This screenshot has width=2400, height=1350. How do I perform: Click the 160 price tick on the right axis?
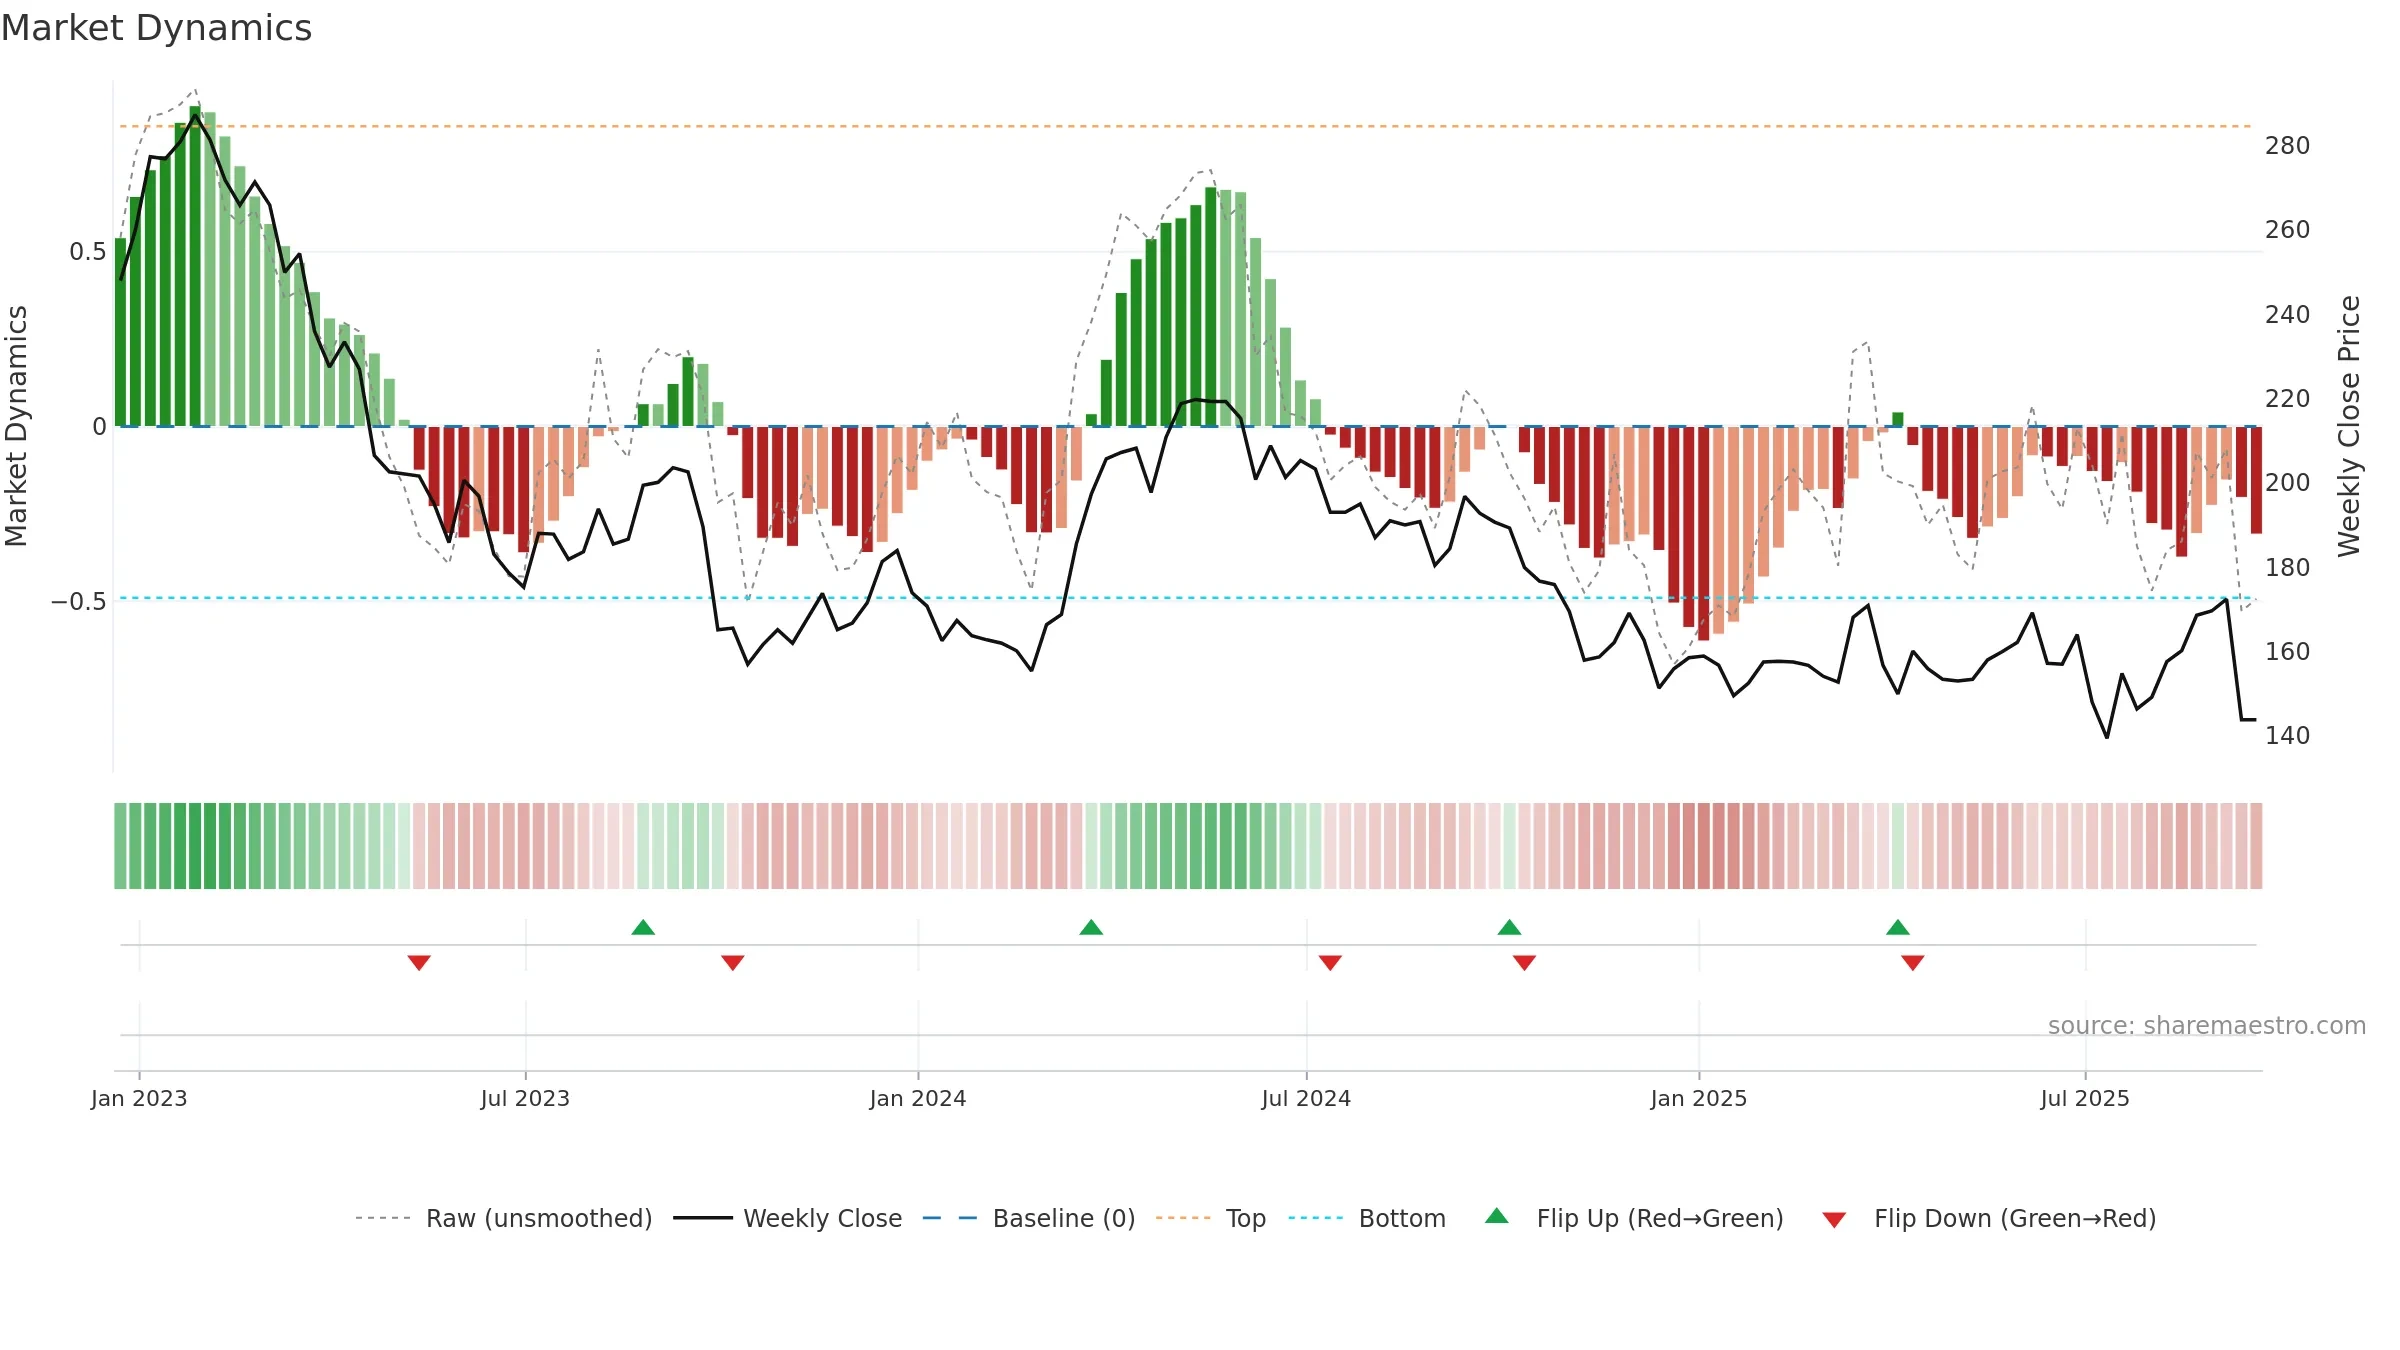click(x=2288, y=652)
